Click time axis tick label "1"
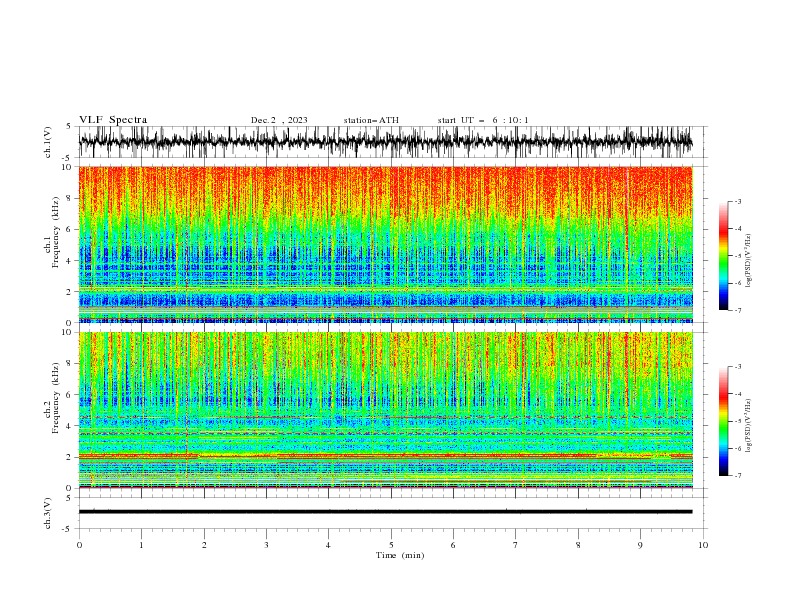Screen dimensions: 792x612 141,545
